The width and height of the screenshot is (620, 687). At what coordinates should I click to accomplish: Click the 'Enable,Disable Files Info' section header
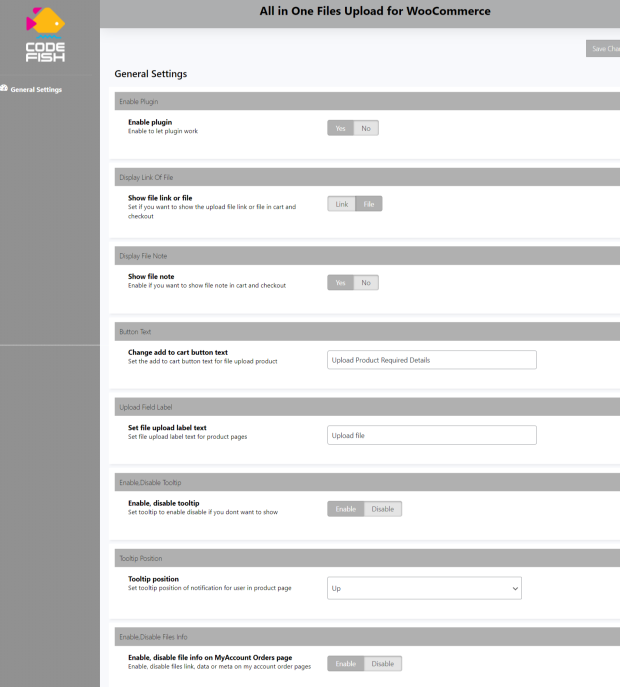pyautogui.click(x=367, y=637)
